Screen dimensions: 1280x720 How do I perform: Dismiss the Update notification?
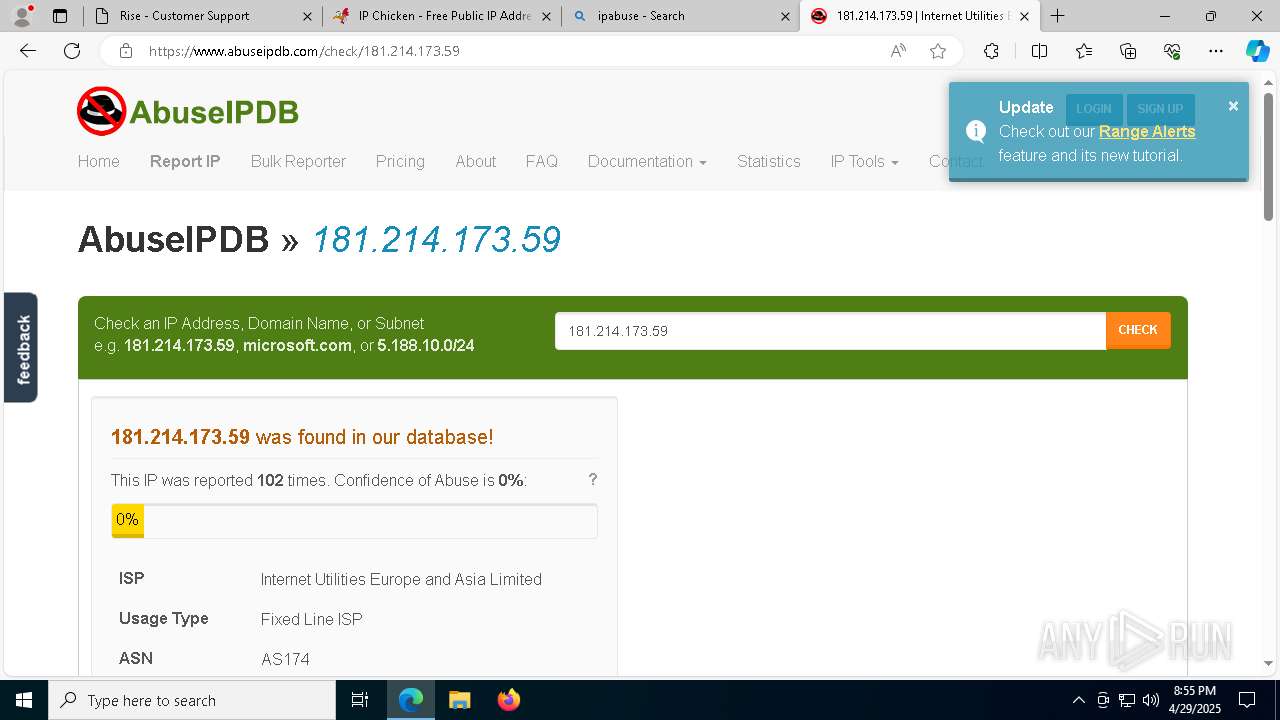click(1233, 106)
